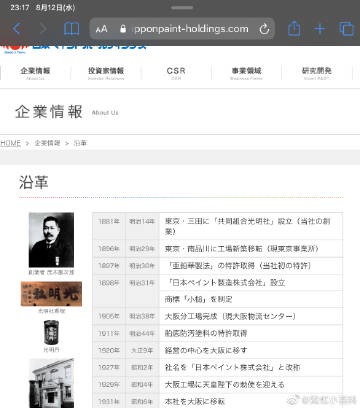
Task: Open the AA reader options
Action: pos(101,29)
